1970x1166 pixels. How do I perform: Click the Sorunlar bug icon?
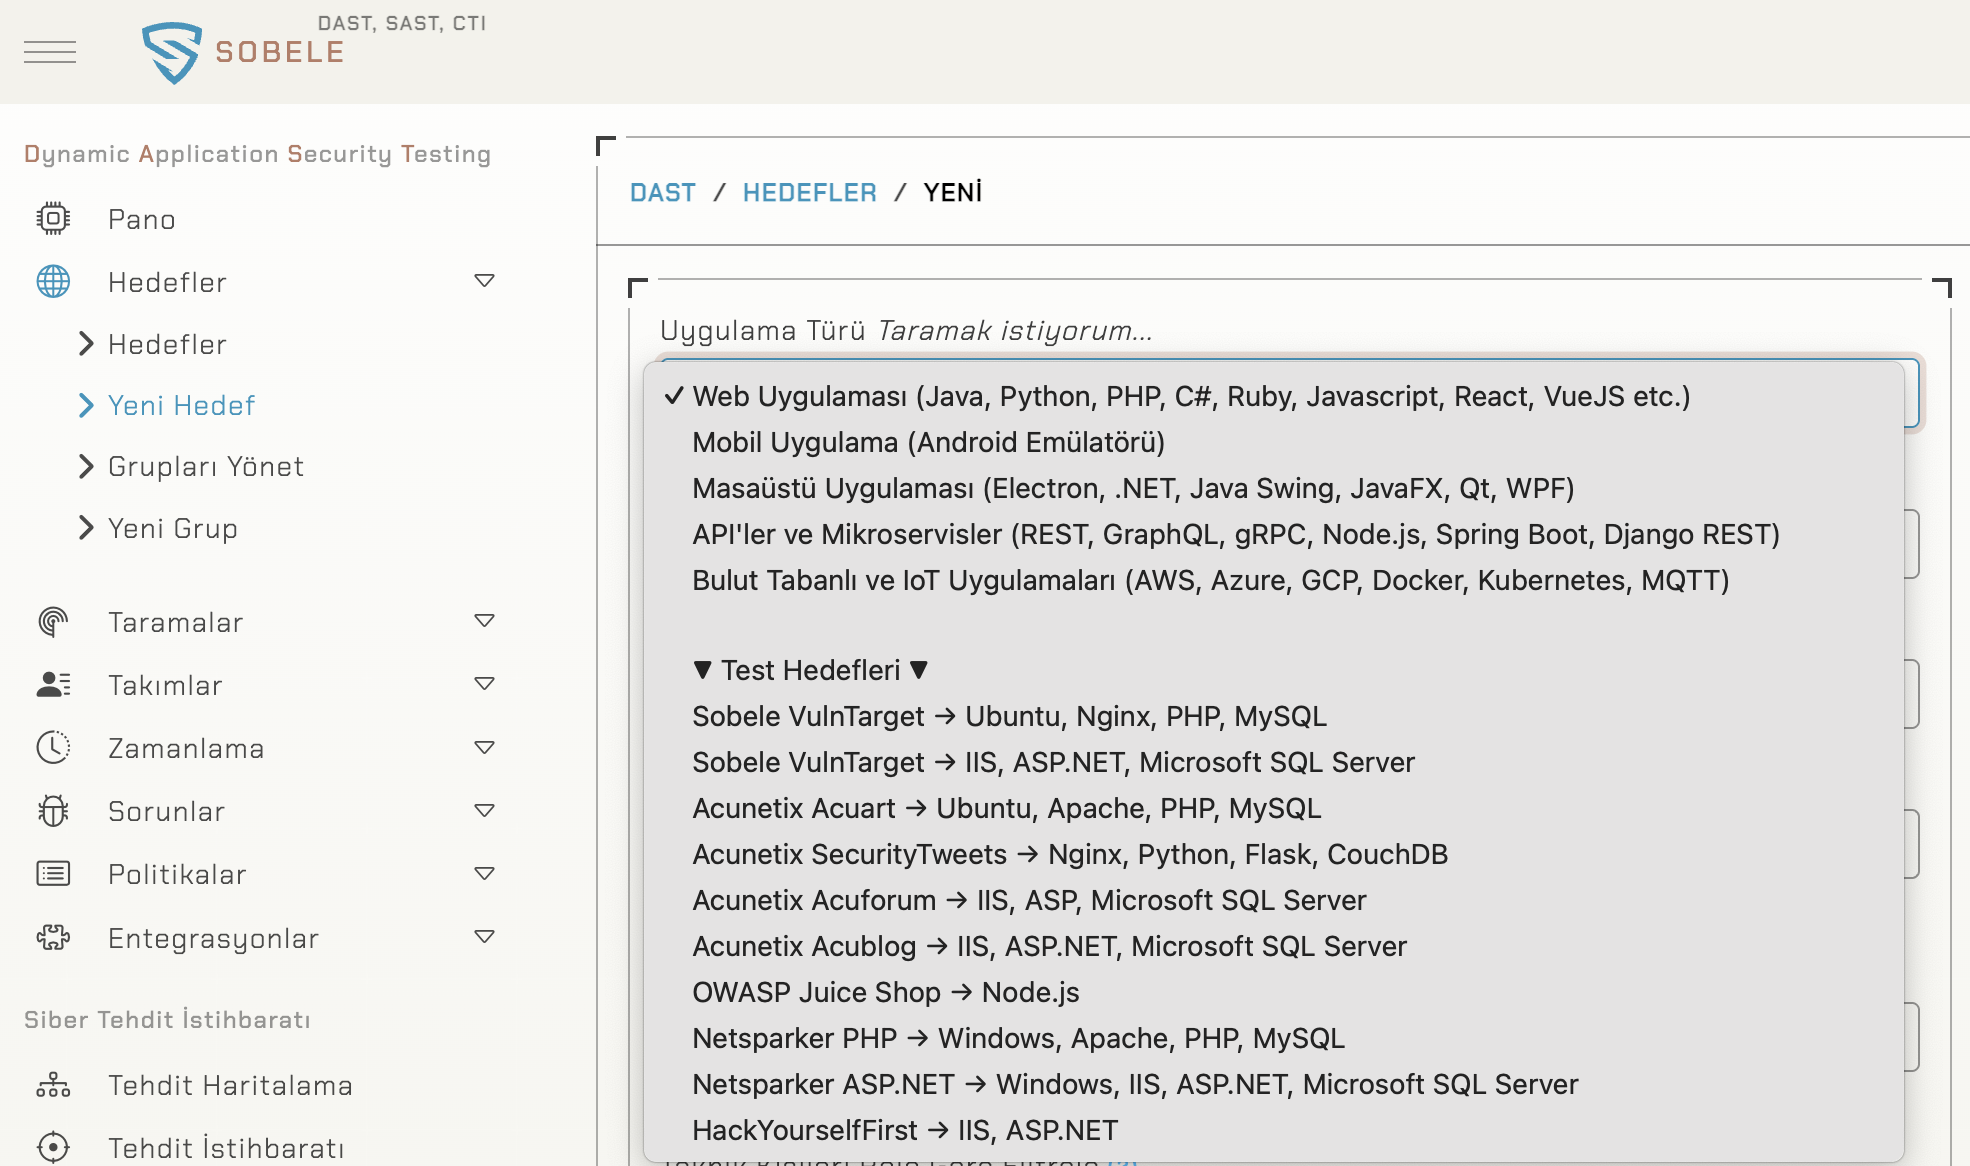click(x=53, y=811)
